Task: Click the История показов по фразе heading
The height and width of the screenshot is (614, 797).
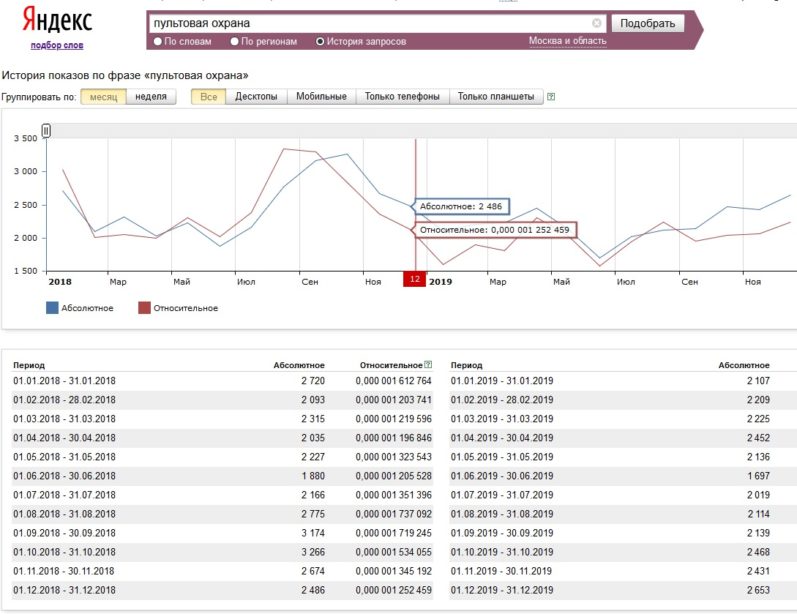Action: (x=125, y=76)
